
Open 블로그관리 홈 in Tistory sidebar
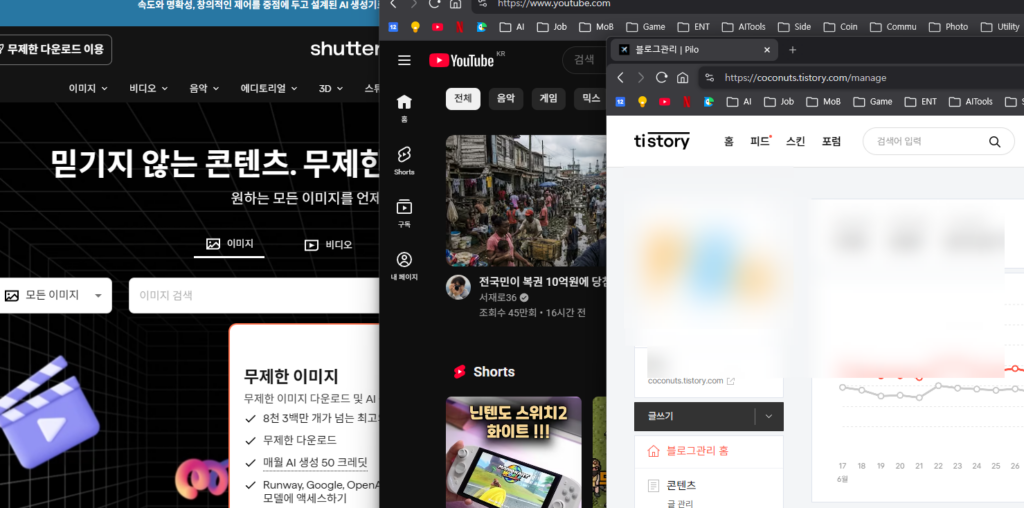point(697,451)
